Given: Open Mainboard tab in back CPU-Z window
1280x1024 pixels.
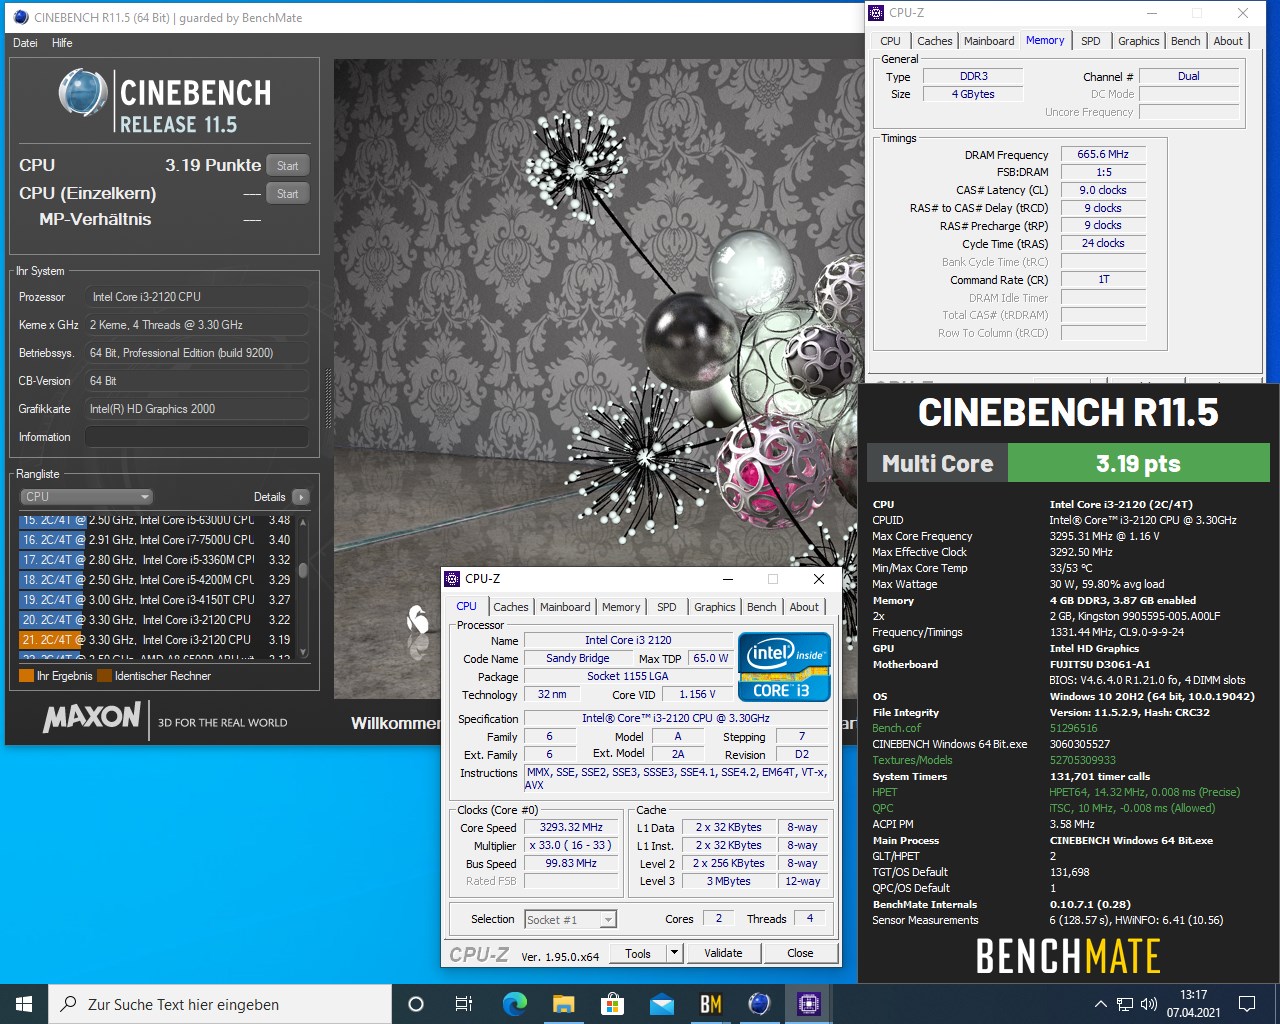Looking at the screenshot, I should [x=989, y=41].
